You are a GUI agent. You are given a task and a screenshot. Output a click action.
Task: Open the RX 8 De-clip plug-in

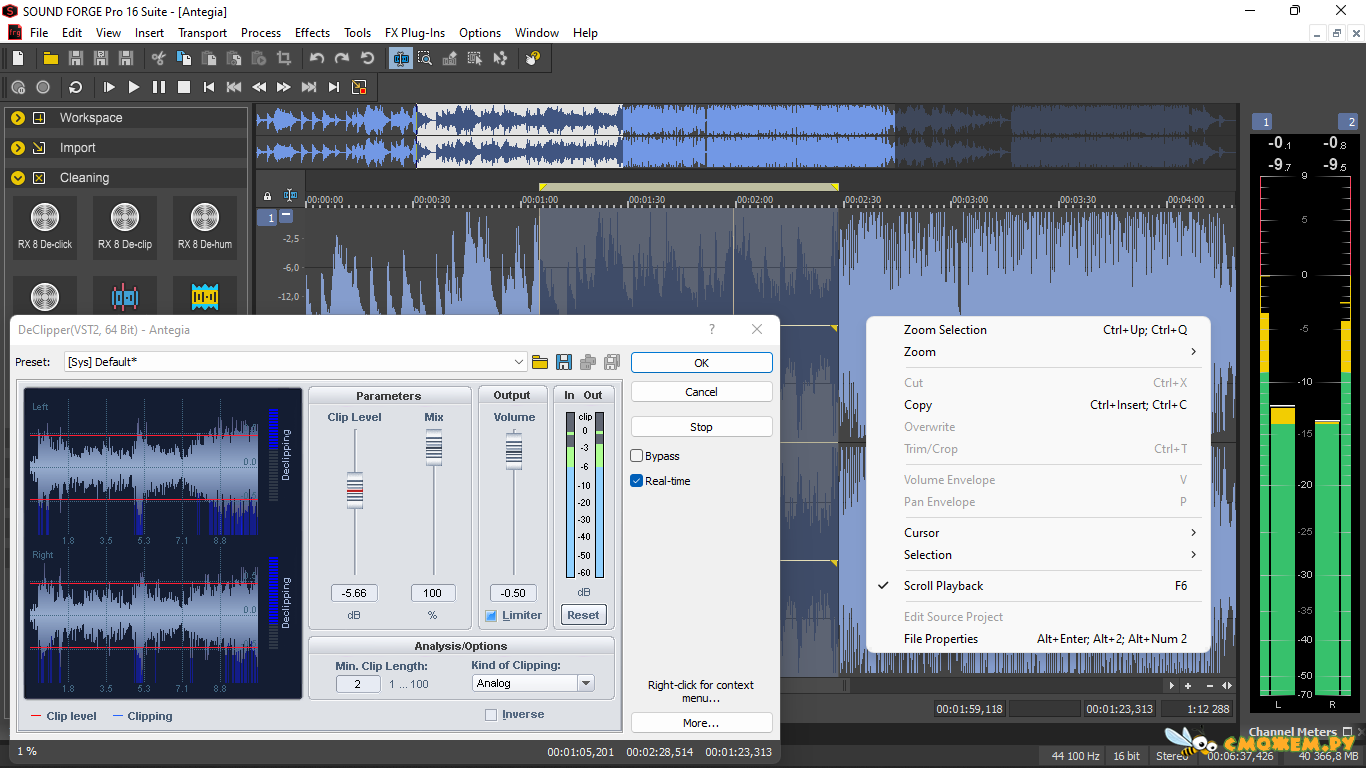pyautogui.click(x=125, y=226)
